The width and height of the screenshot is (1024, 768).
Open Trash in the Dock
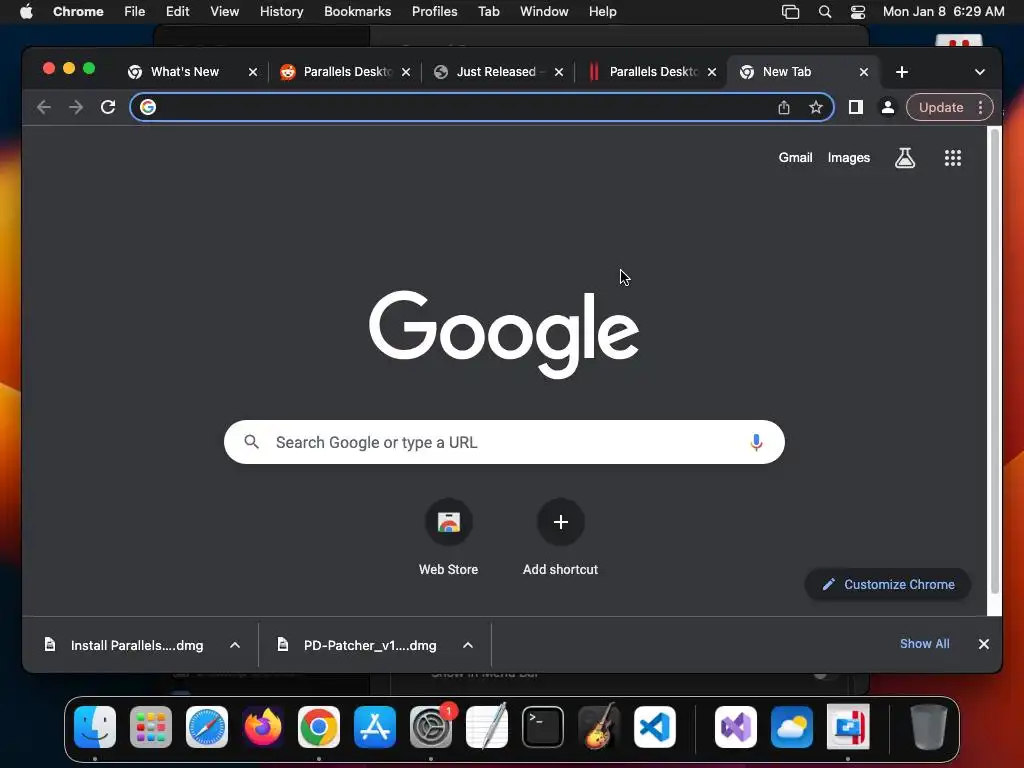pos(928,727)
